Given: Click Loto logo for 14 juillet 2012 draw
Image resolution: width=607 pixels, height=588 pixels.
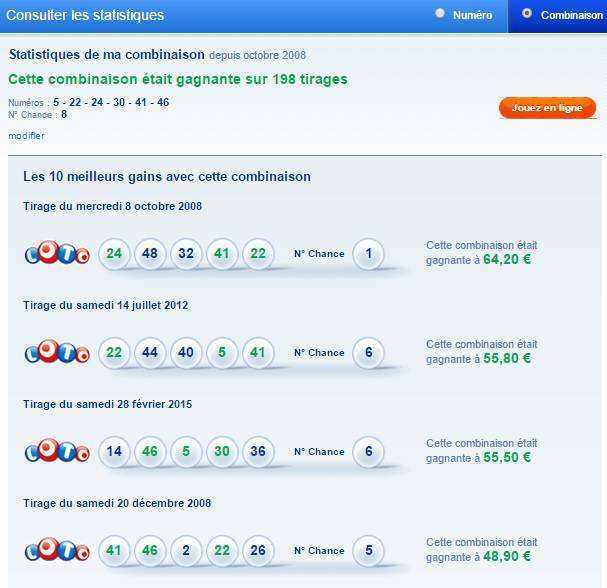Looking at the screenshot, I should (57, 352).
